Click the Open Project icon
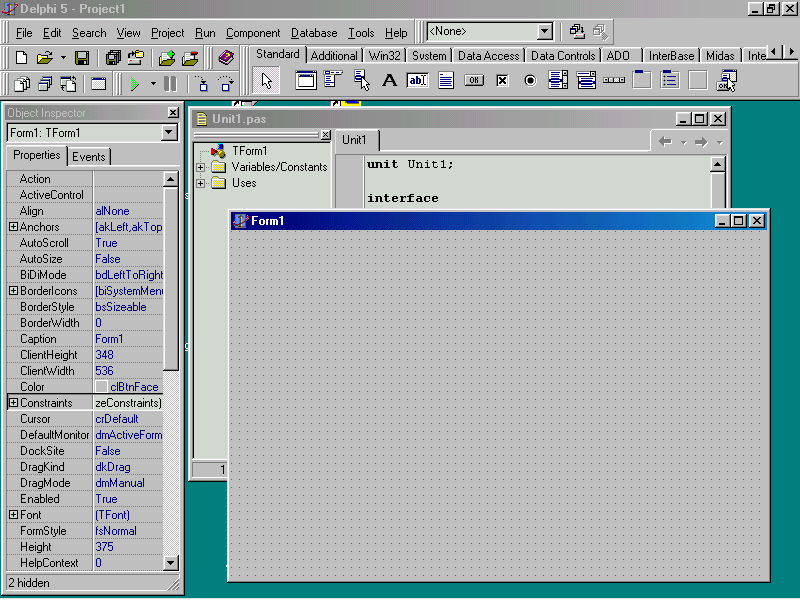The width and height of the screenshot is (800, 600). 135,58
